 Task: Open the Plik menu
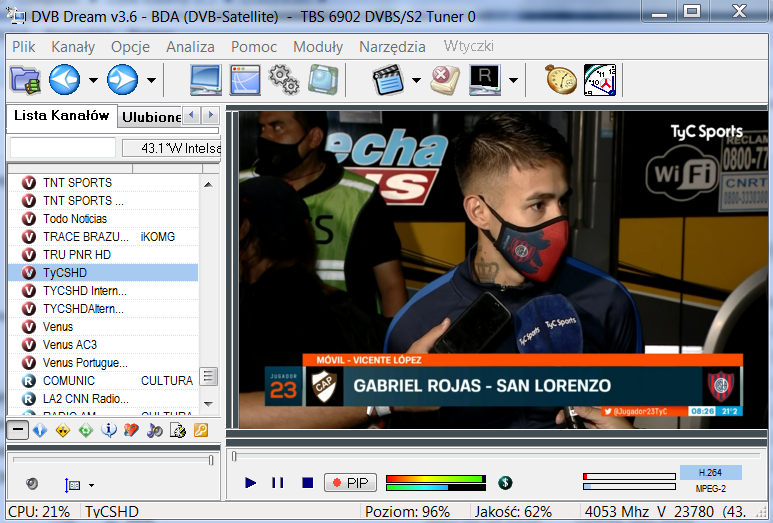(23, 47)
